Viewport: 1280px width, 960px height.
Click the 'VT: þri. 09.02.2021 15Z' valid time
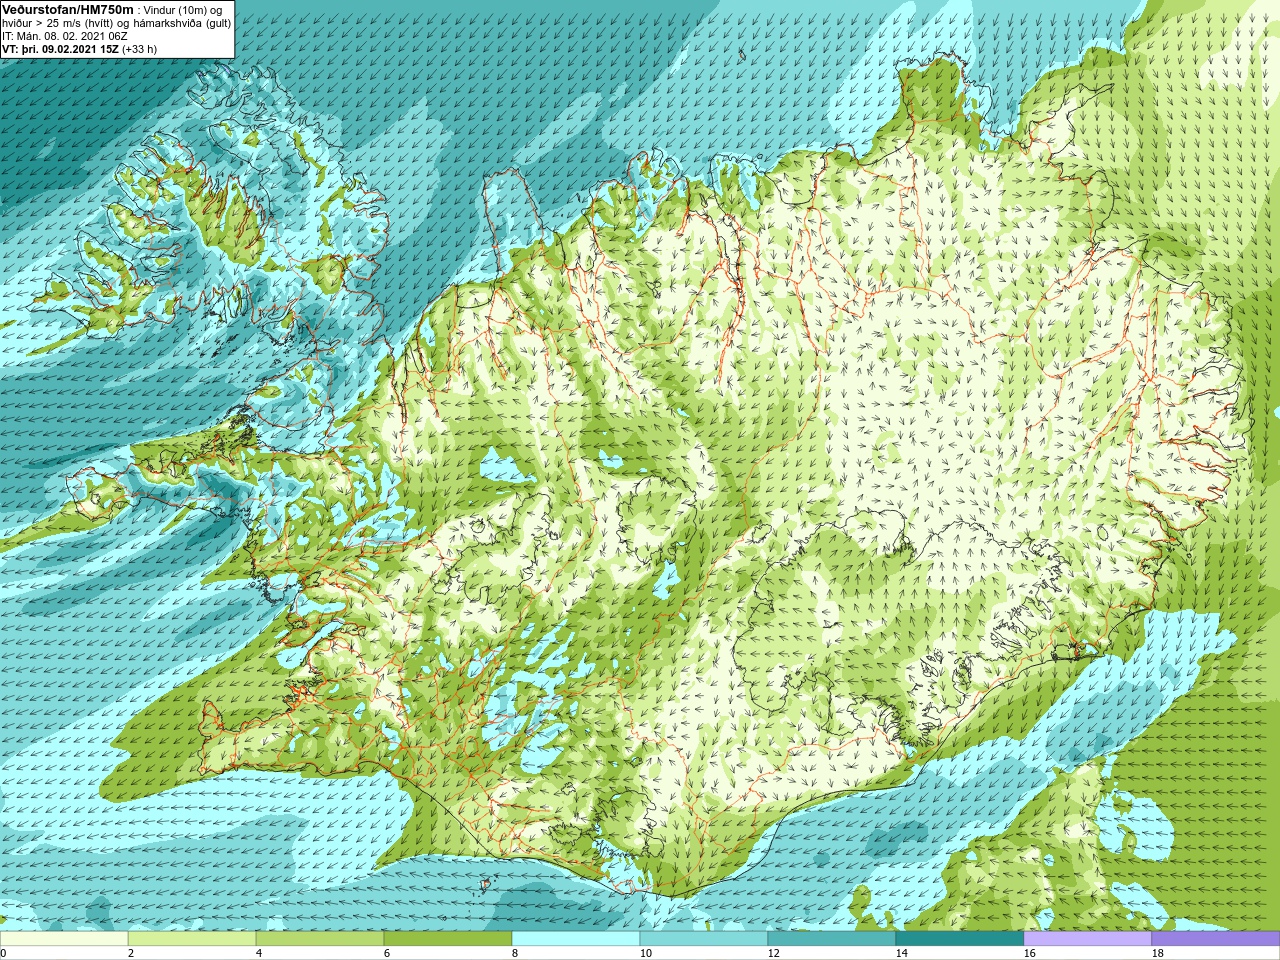point(60,49)
